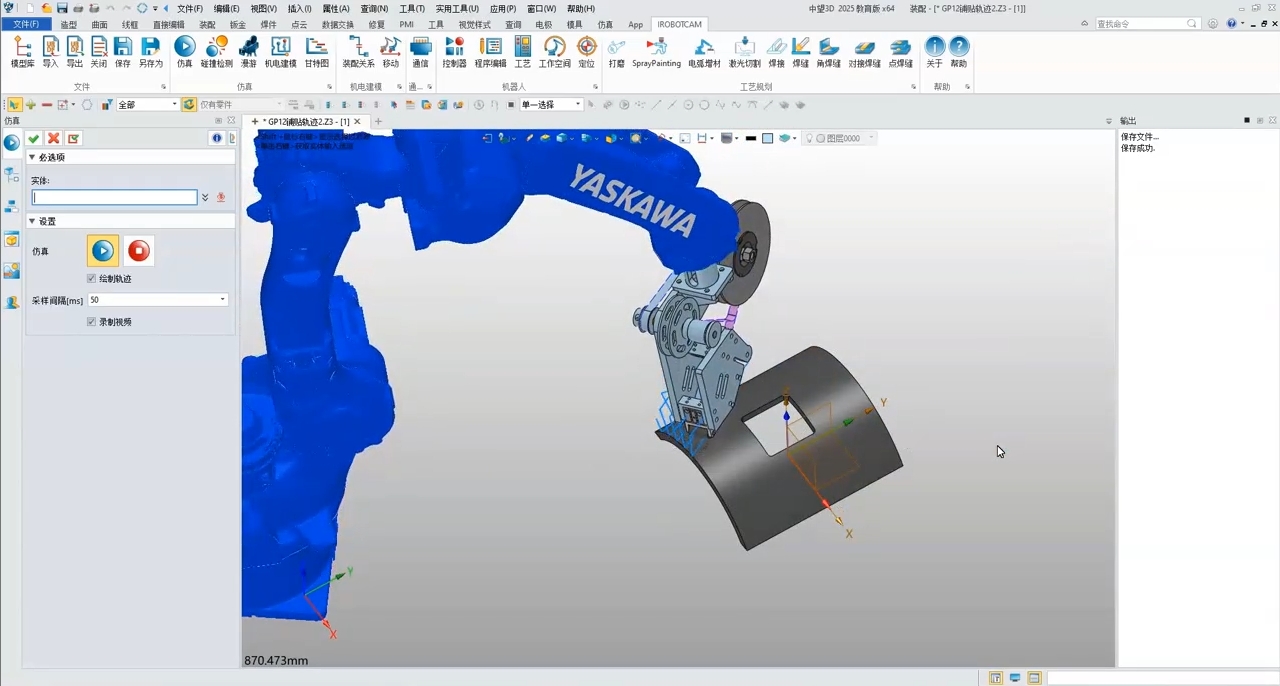
Task: Select the 对接焊缝 butt weld tool
Action: coord(864,52)
